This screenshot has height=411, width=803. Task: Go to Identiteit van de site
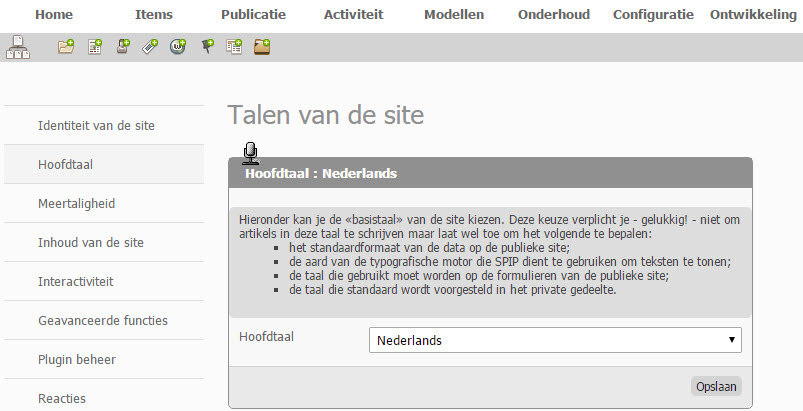(x=96, y=126)
